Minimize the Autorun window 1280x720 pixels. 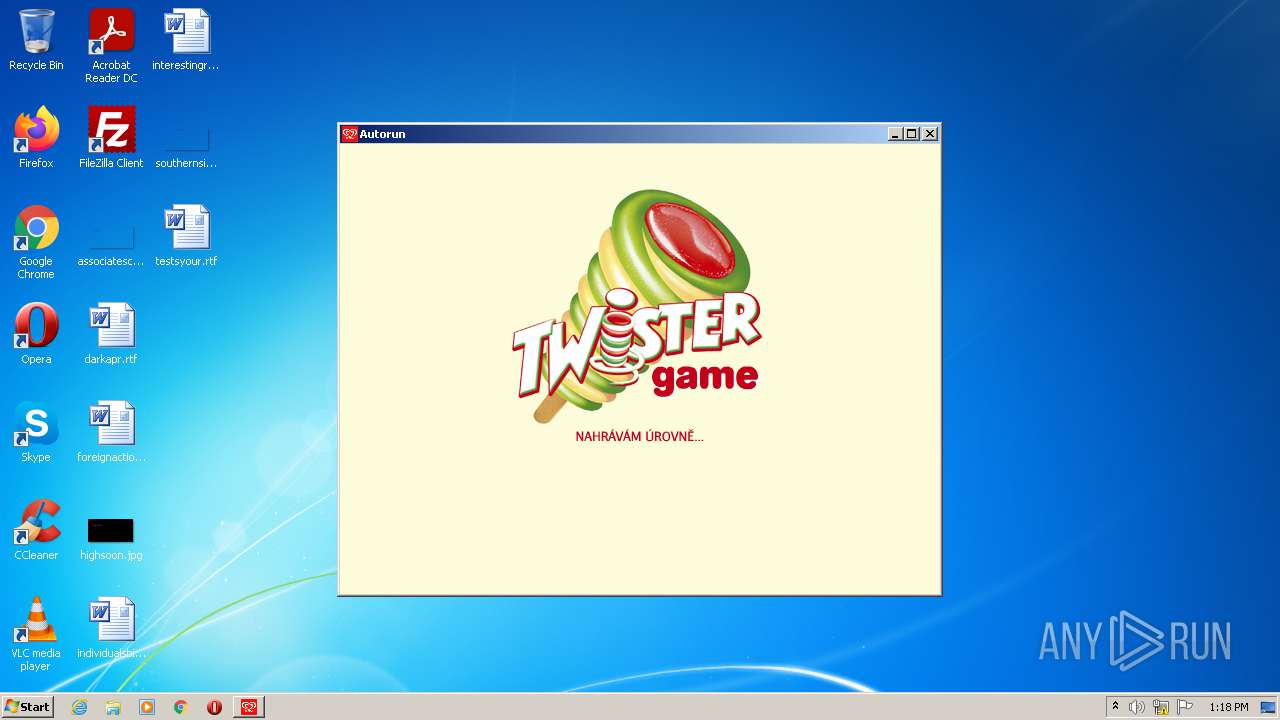click(895, 134)
